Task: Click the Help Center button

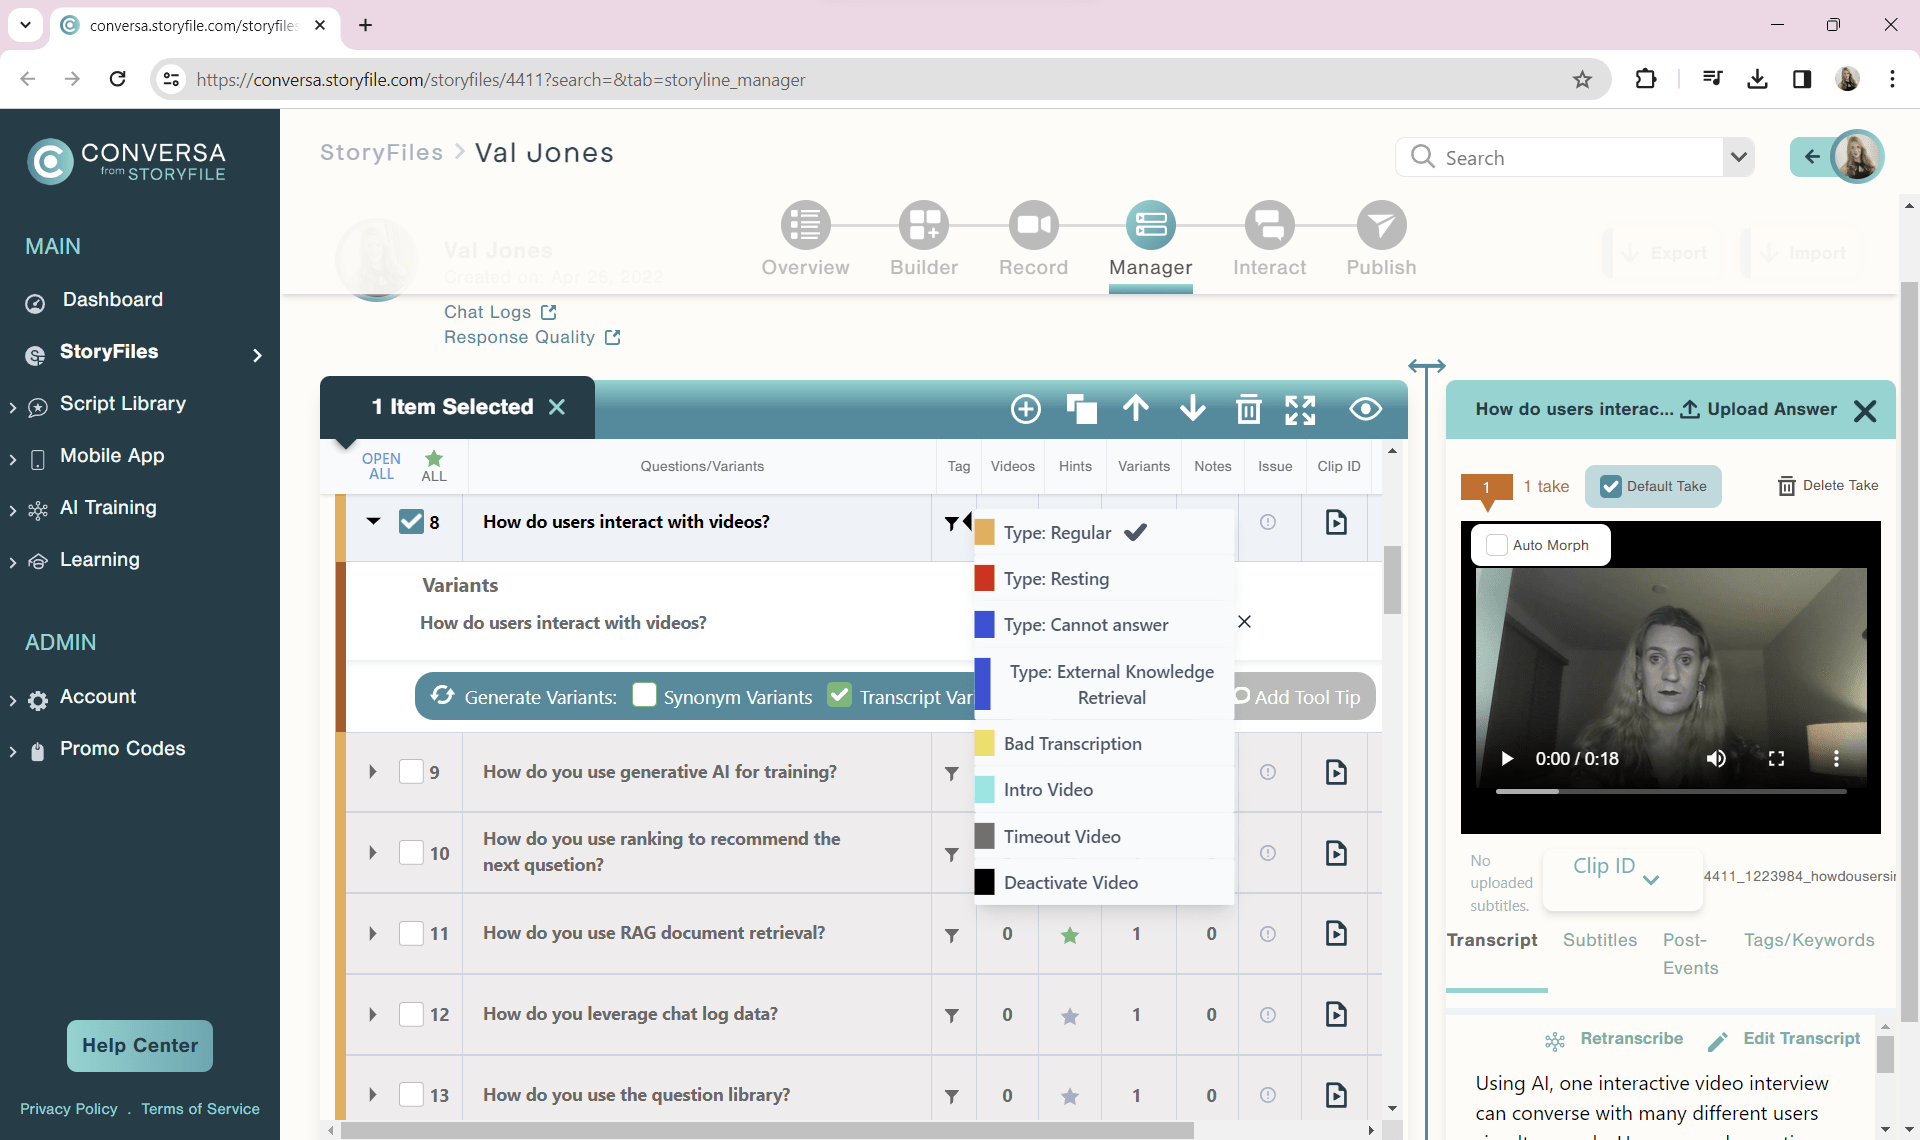Action: [140, 1045]
